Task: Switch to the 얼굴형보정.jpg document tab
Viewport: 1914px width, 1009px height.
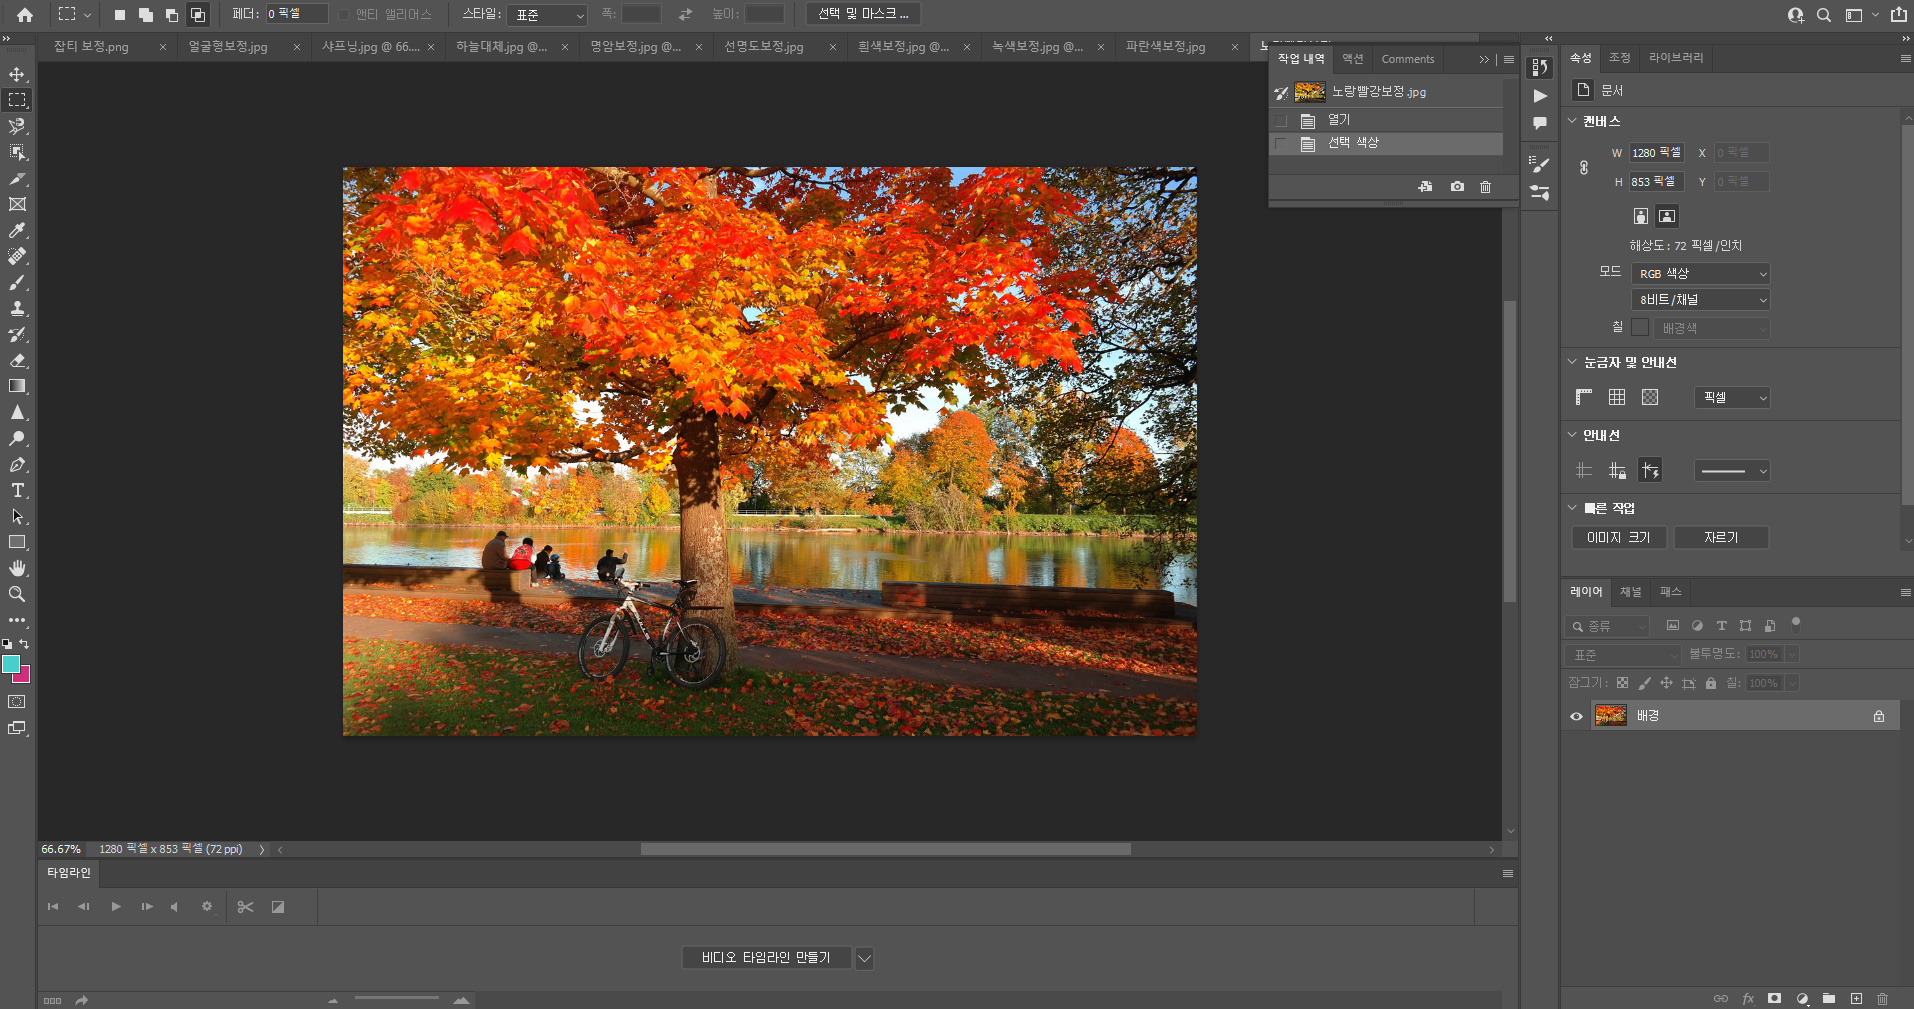Action: [228, 47]
